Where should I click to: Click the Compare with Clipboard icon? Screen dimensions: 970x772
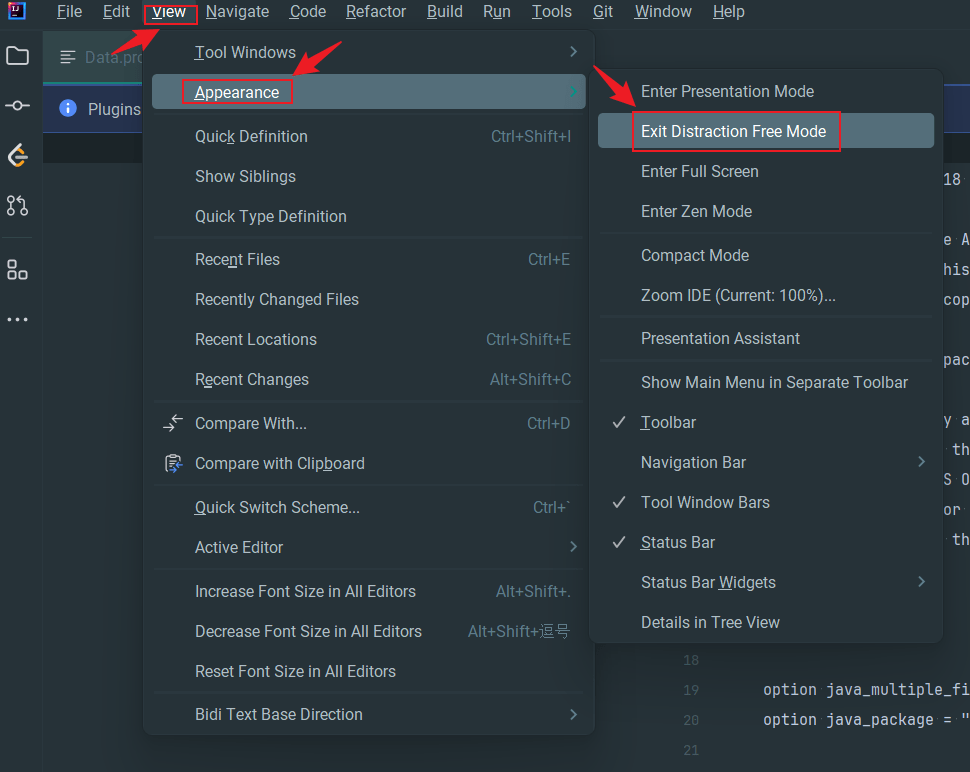click(174, 463)
